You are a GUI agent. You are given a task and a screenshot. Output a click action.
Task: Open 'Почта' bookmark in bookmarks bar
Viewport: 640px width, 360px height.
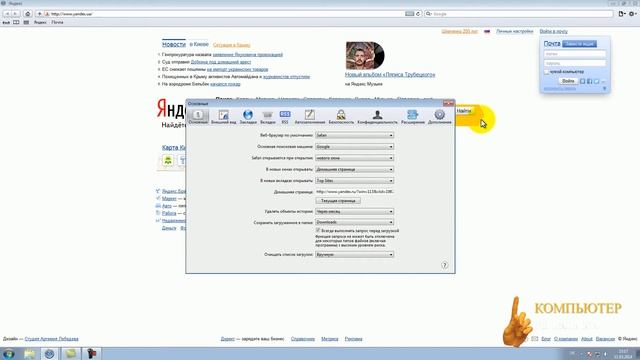(58, 22)
